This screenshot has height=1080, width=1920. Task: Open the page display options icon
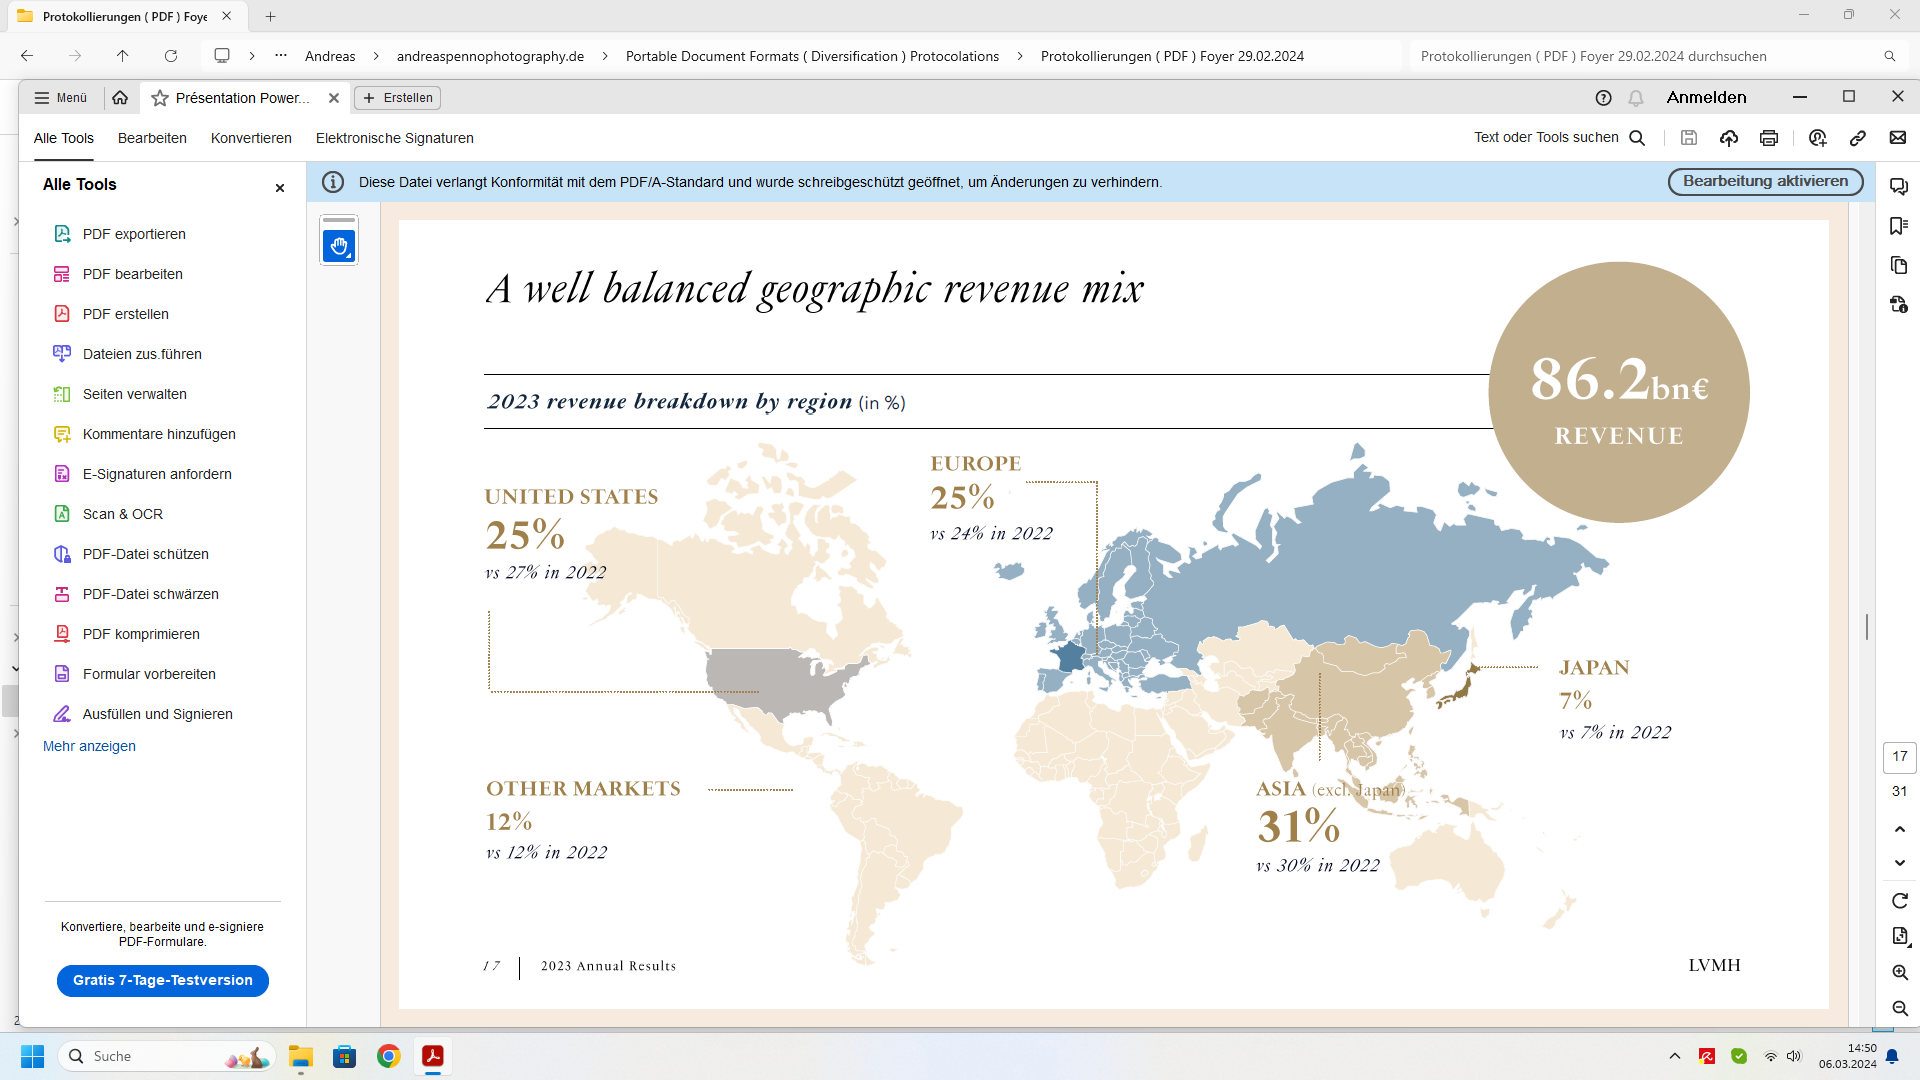point(1900,936)
